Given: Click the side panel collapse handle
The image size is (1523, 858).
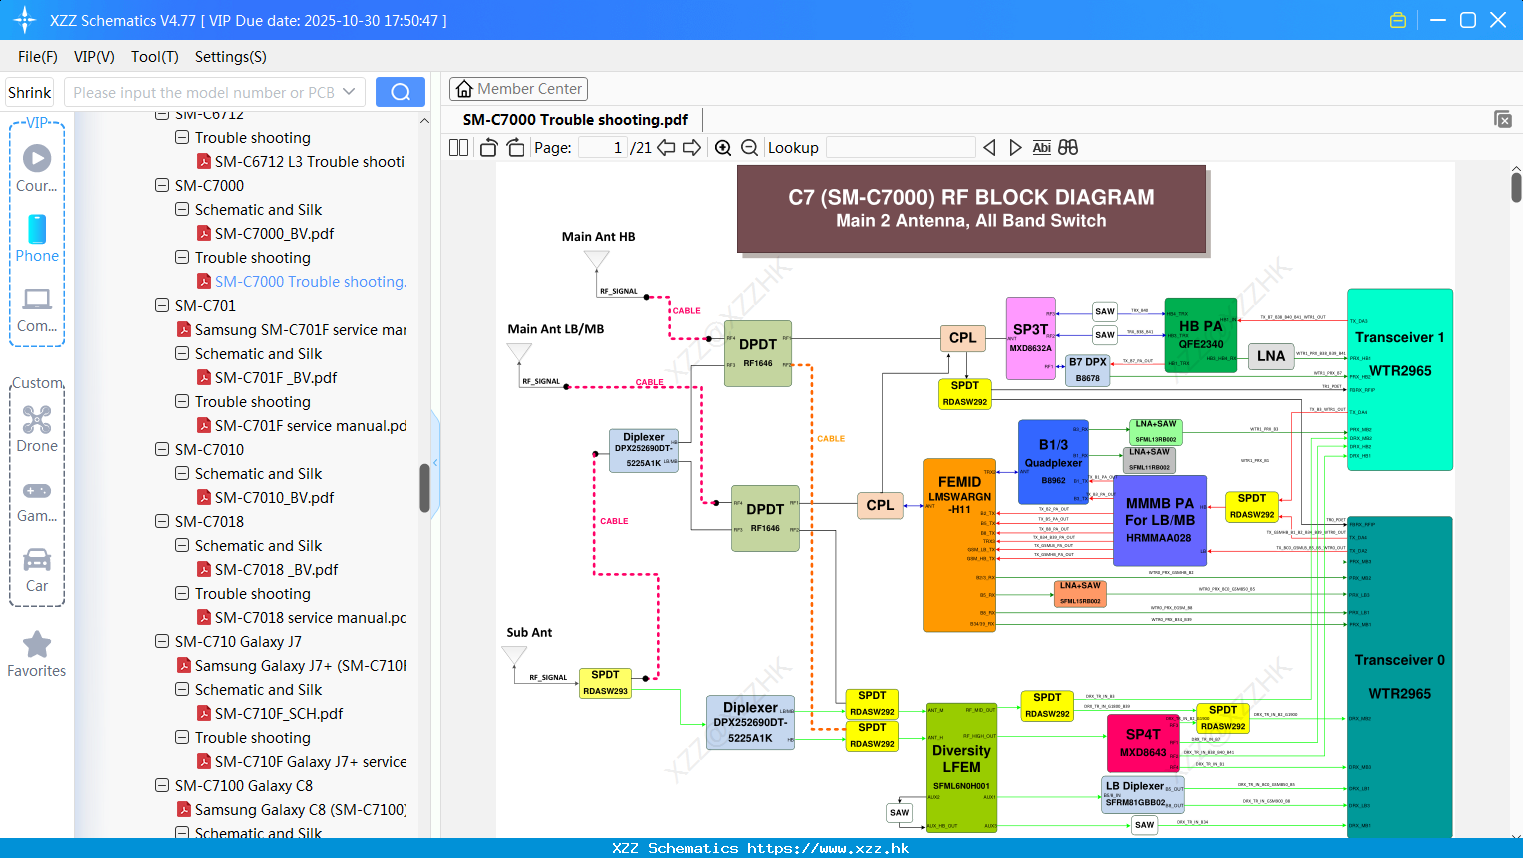Looking at the screenshot, I should coord(435,462).
